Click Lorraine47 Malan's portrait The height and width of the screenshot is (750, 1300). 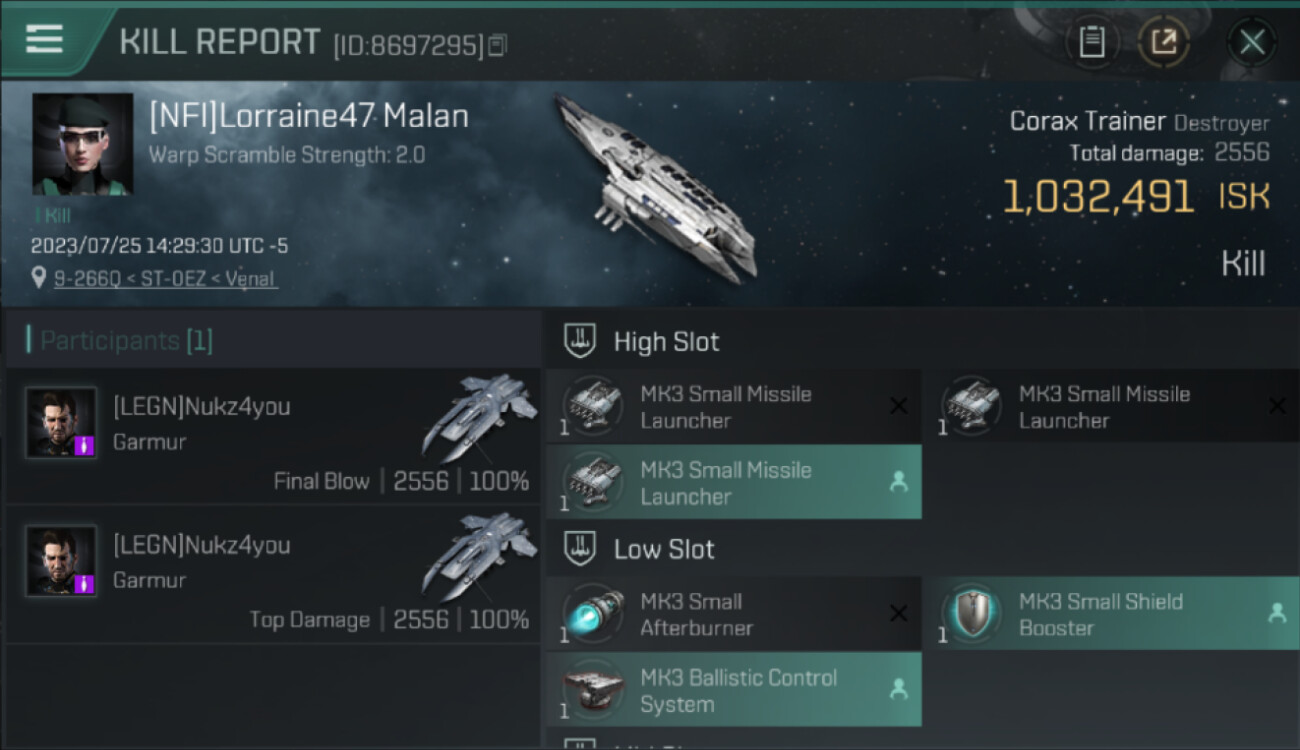coord(82,144)
